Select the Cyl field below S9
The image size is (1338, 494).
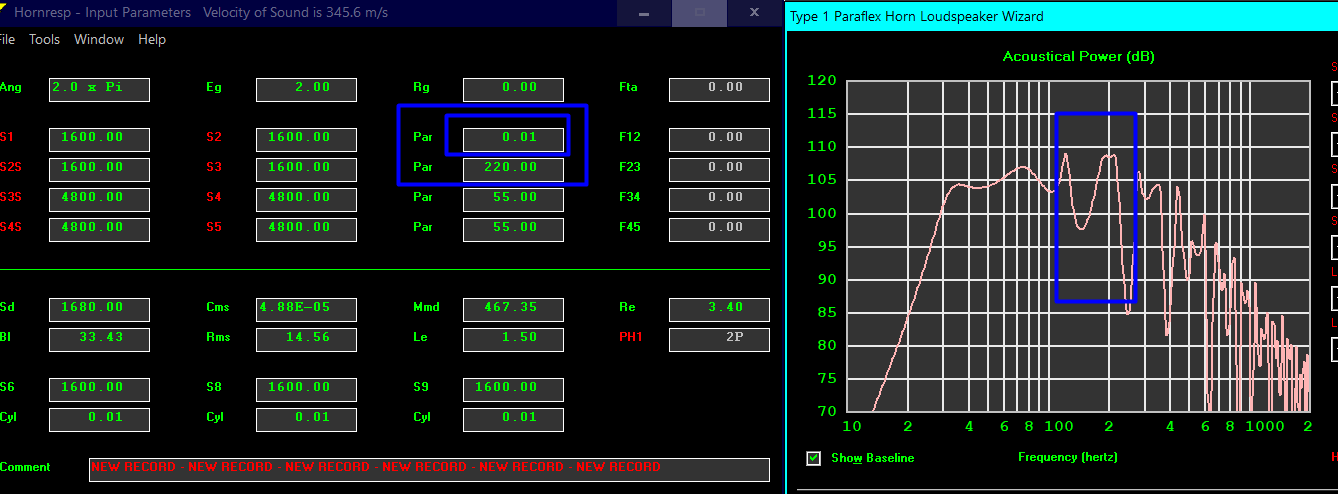(513, 419)
